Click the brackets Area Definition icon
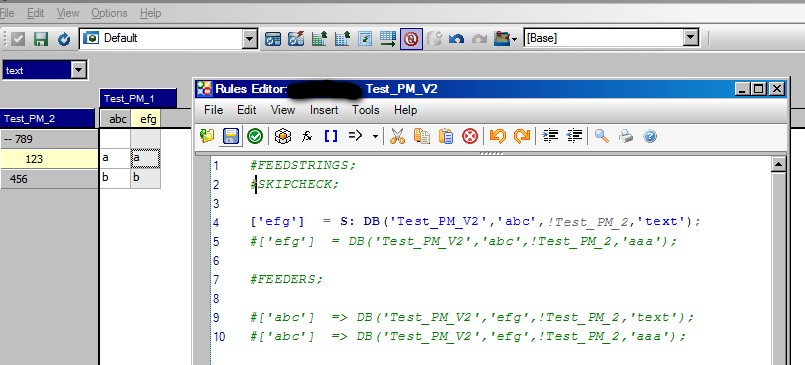This screenshot has width=805, height=365. (x=331, y=136)
